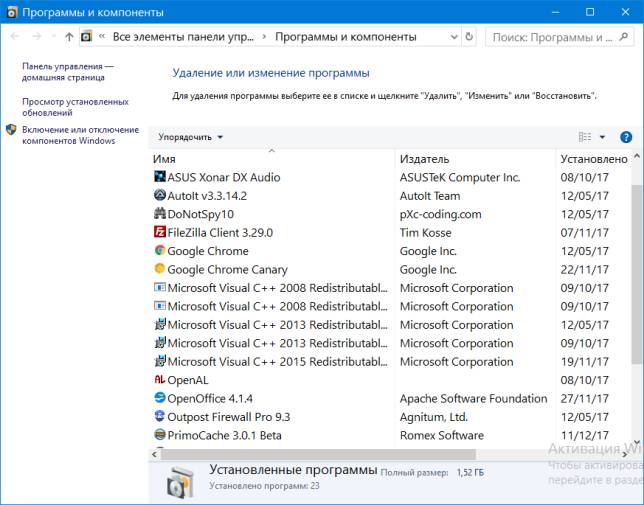This screenshot has height=505, width=644.
Task: Click the shield icon beside Windows components
Action: click(11, 130)
